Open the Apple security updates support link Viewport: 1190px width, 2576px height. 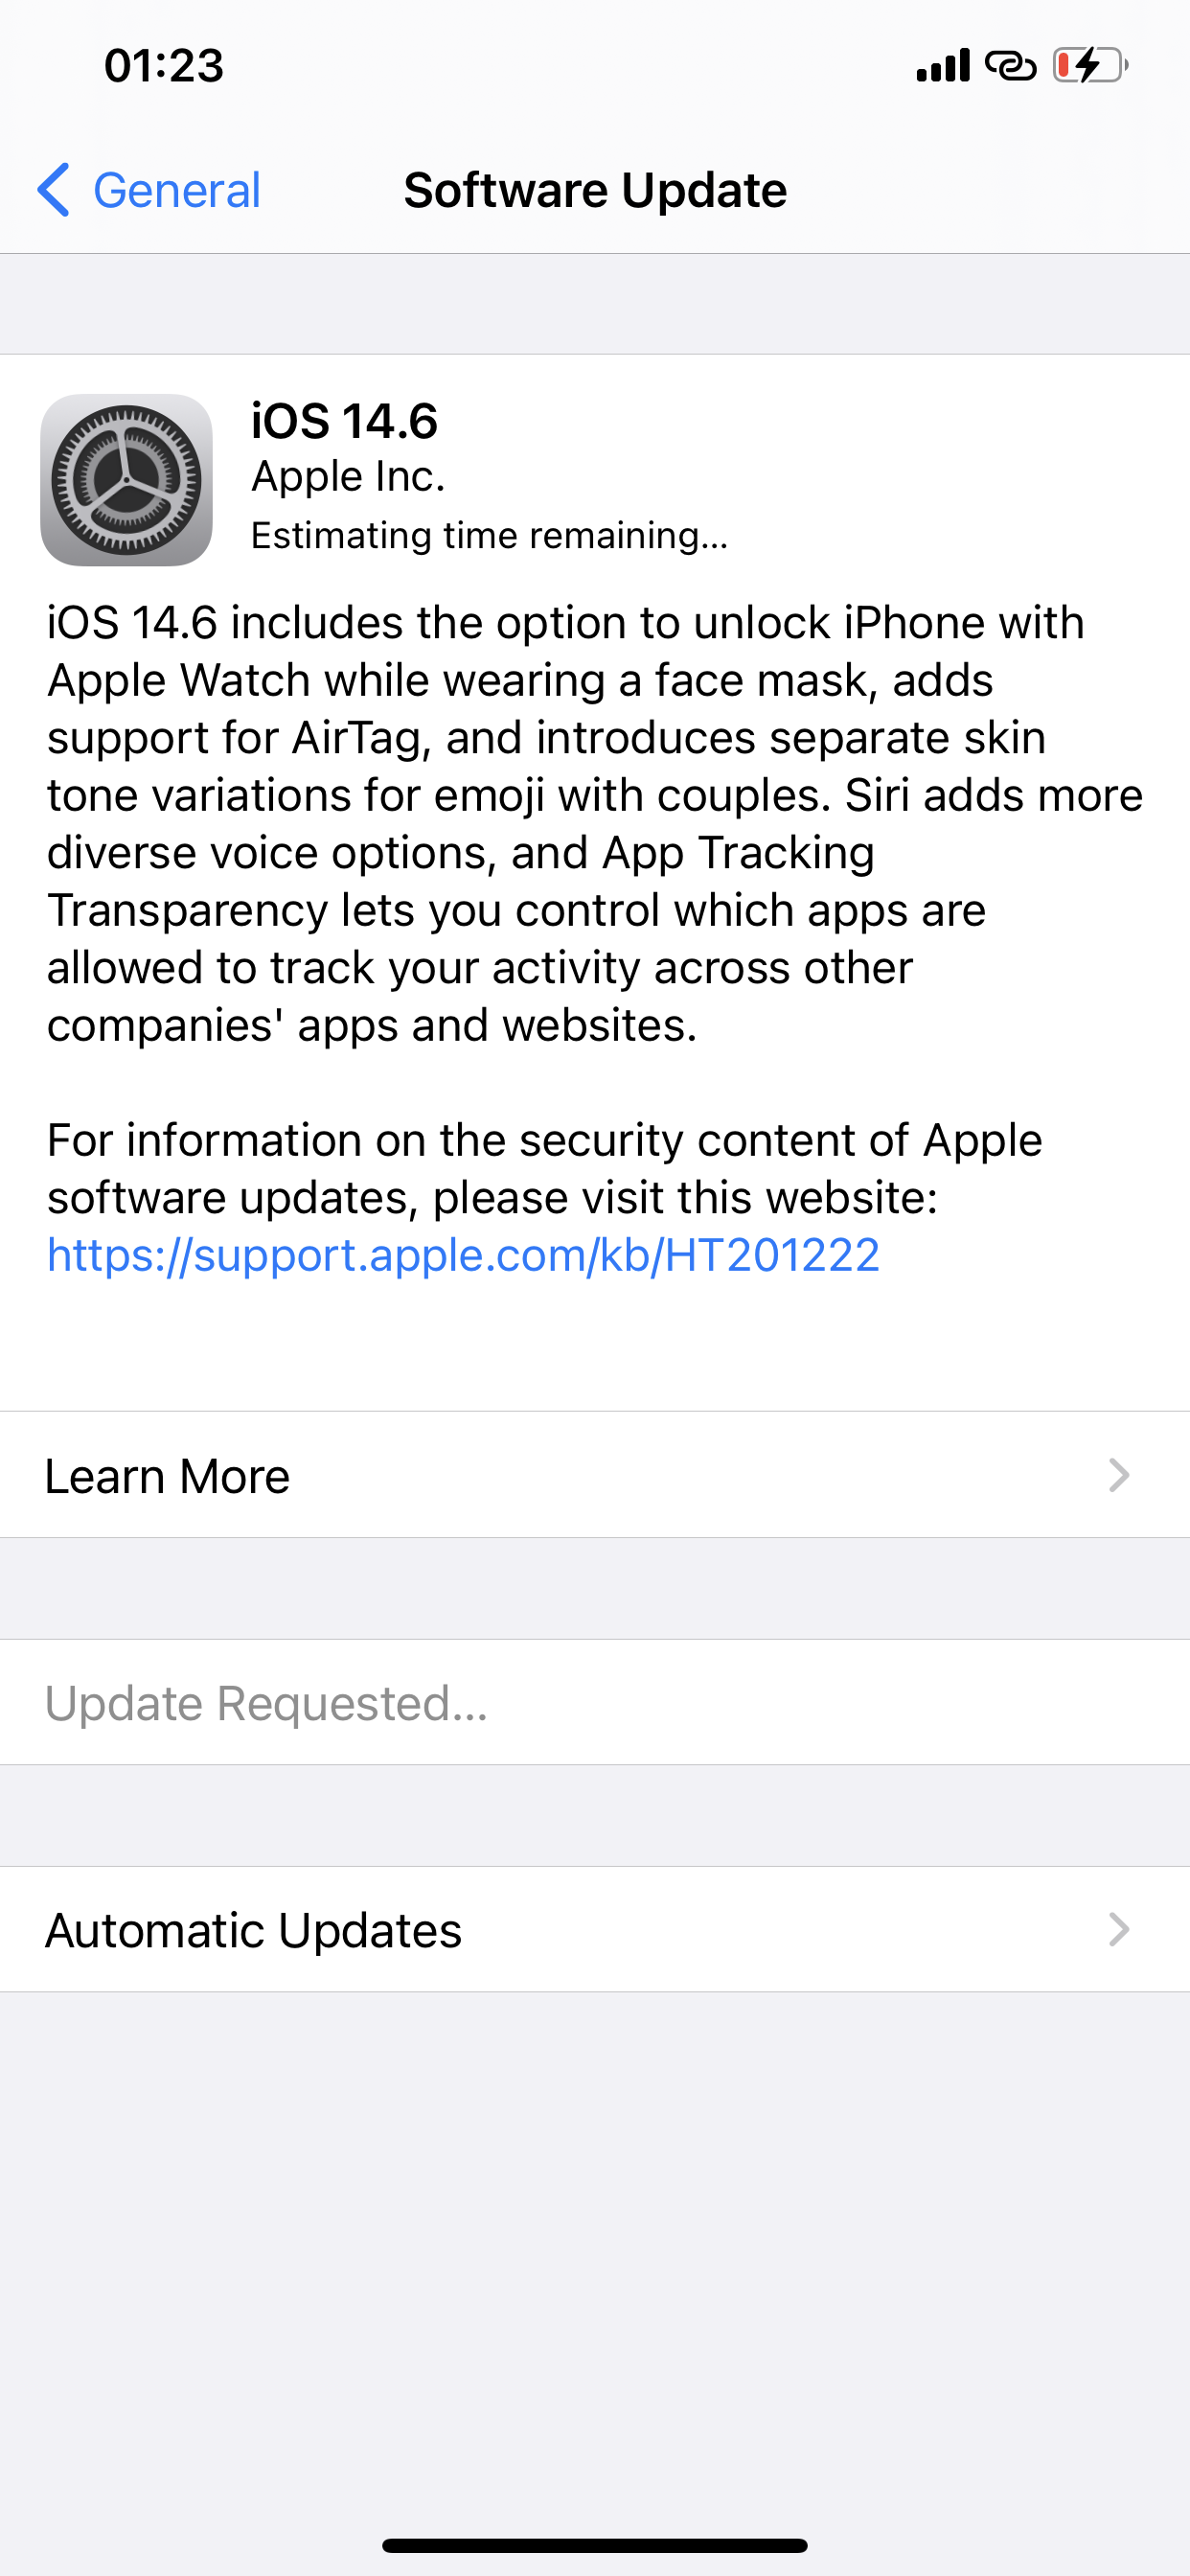pyautogui.click(x=461, y=1255)
